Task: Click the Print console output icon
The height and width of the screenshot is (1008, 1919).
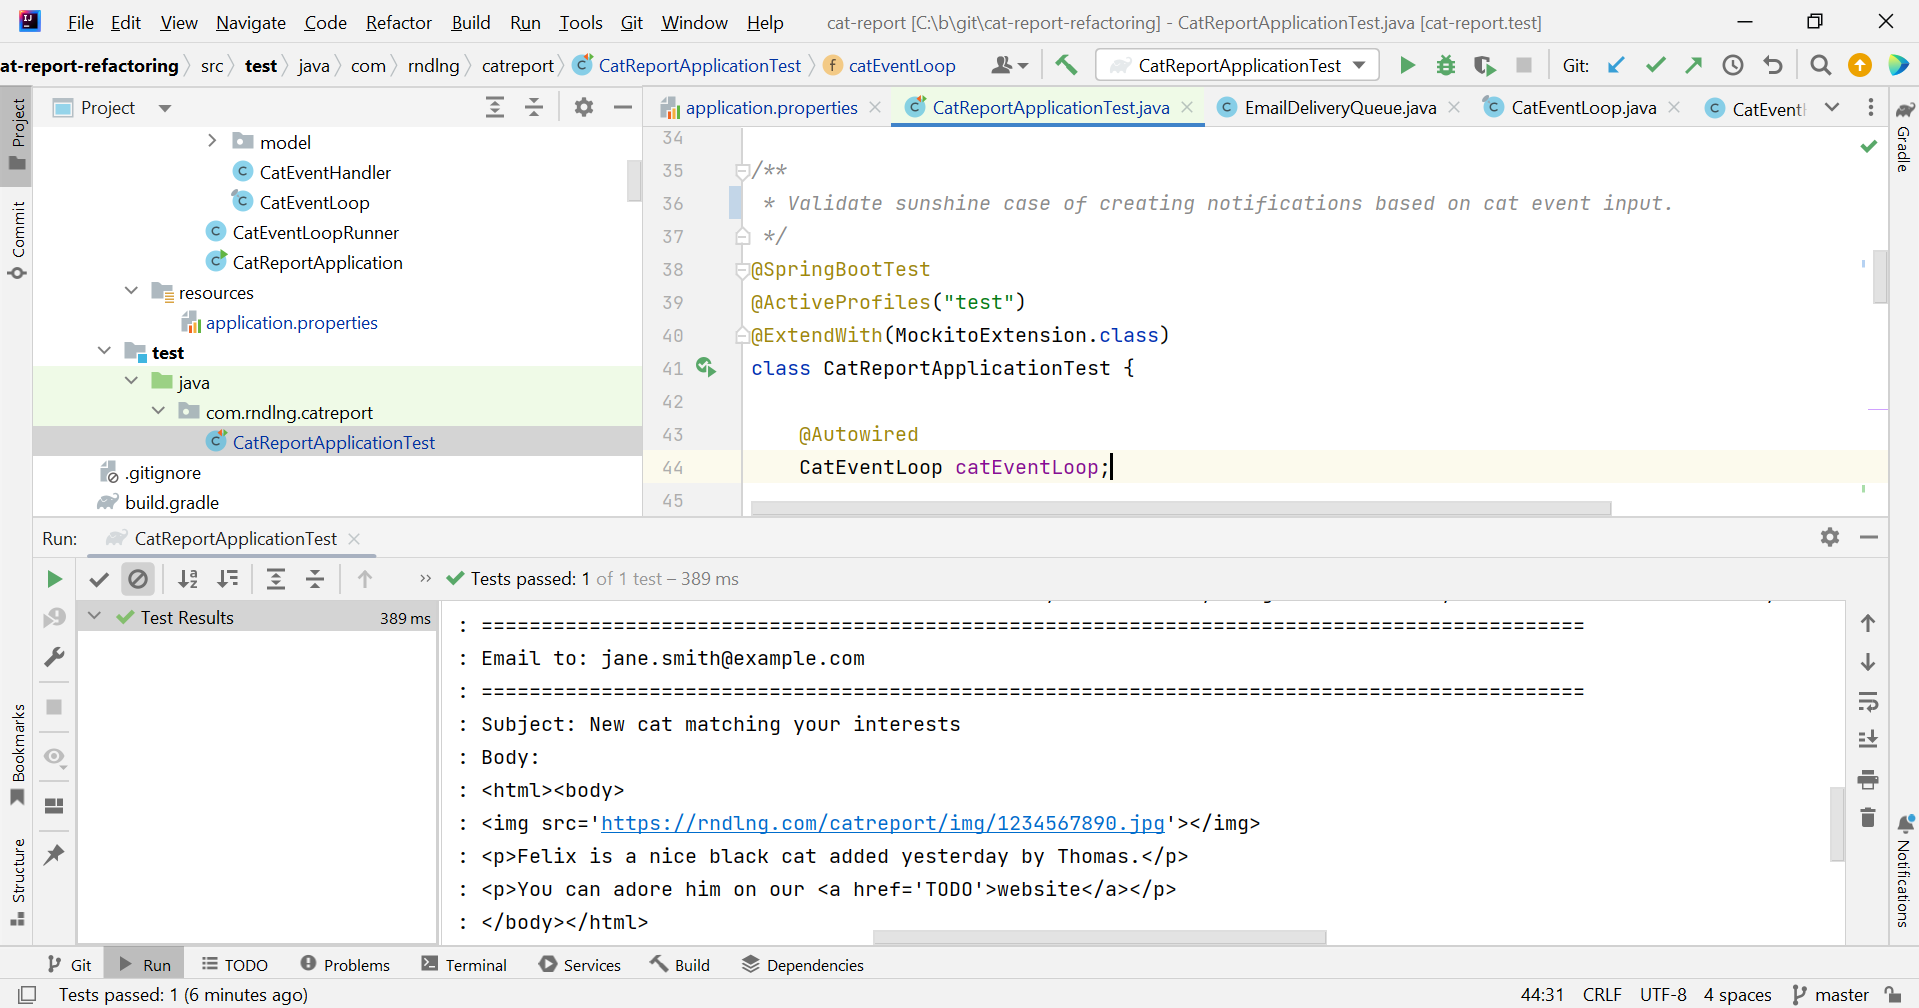Action: click(1867, 779)
